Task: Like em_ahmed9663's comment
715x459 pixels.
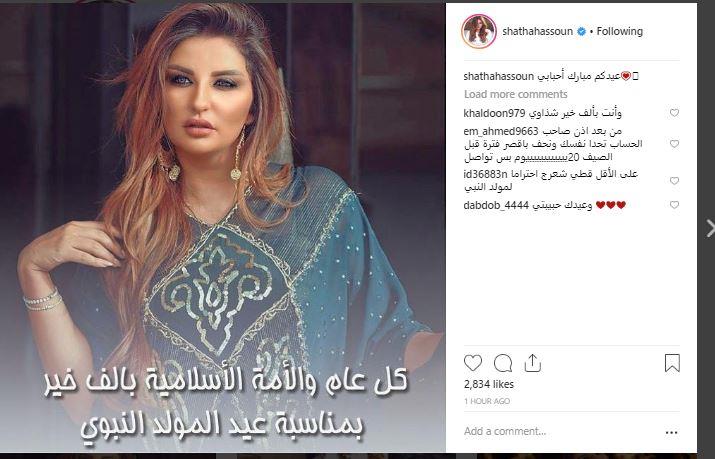Action: pos(674,144)
